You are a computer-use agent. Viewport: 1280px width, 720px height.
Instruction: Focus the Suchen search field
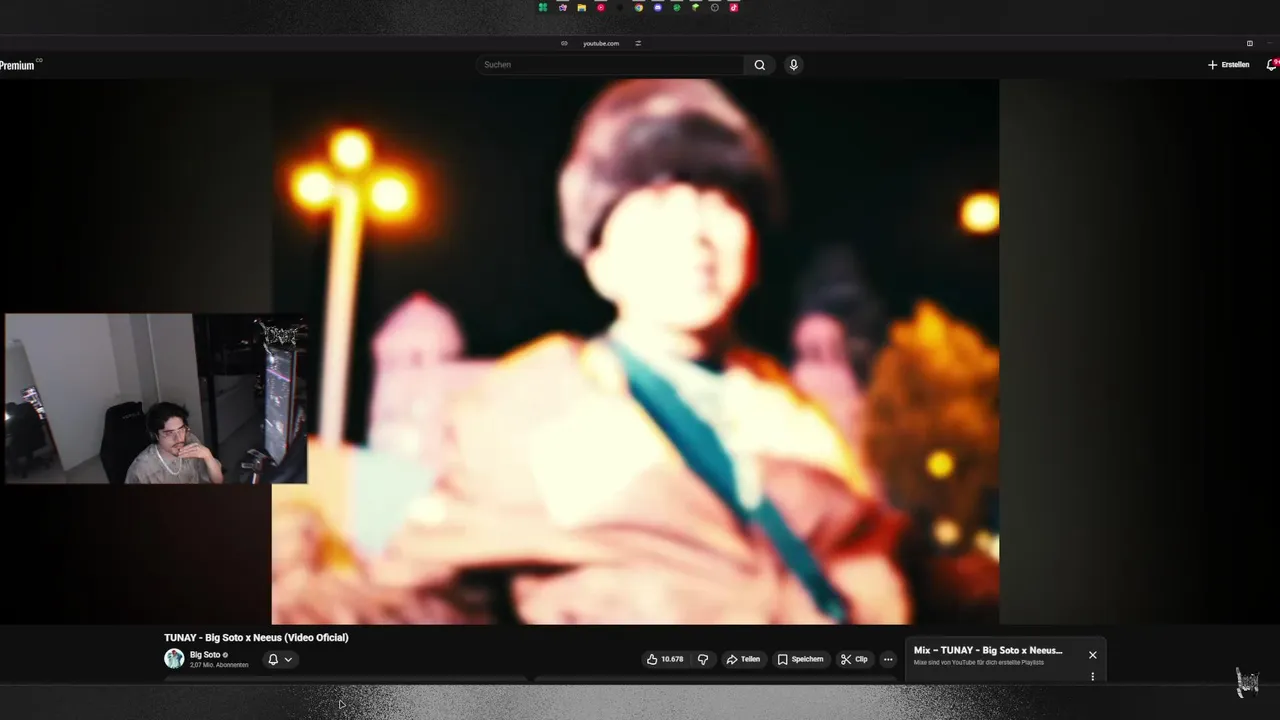coord(611,65)
